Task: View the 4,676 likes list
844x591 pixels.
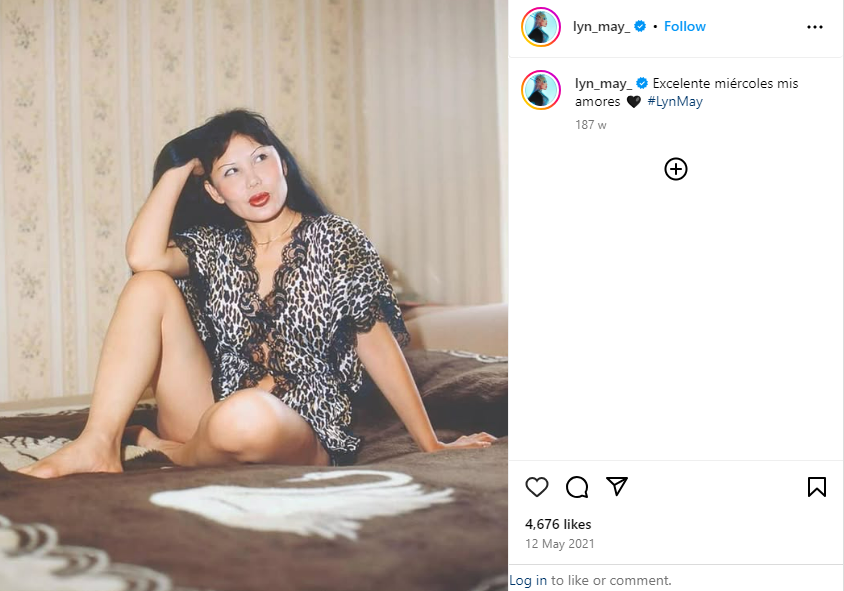Action: point(558,524)
